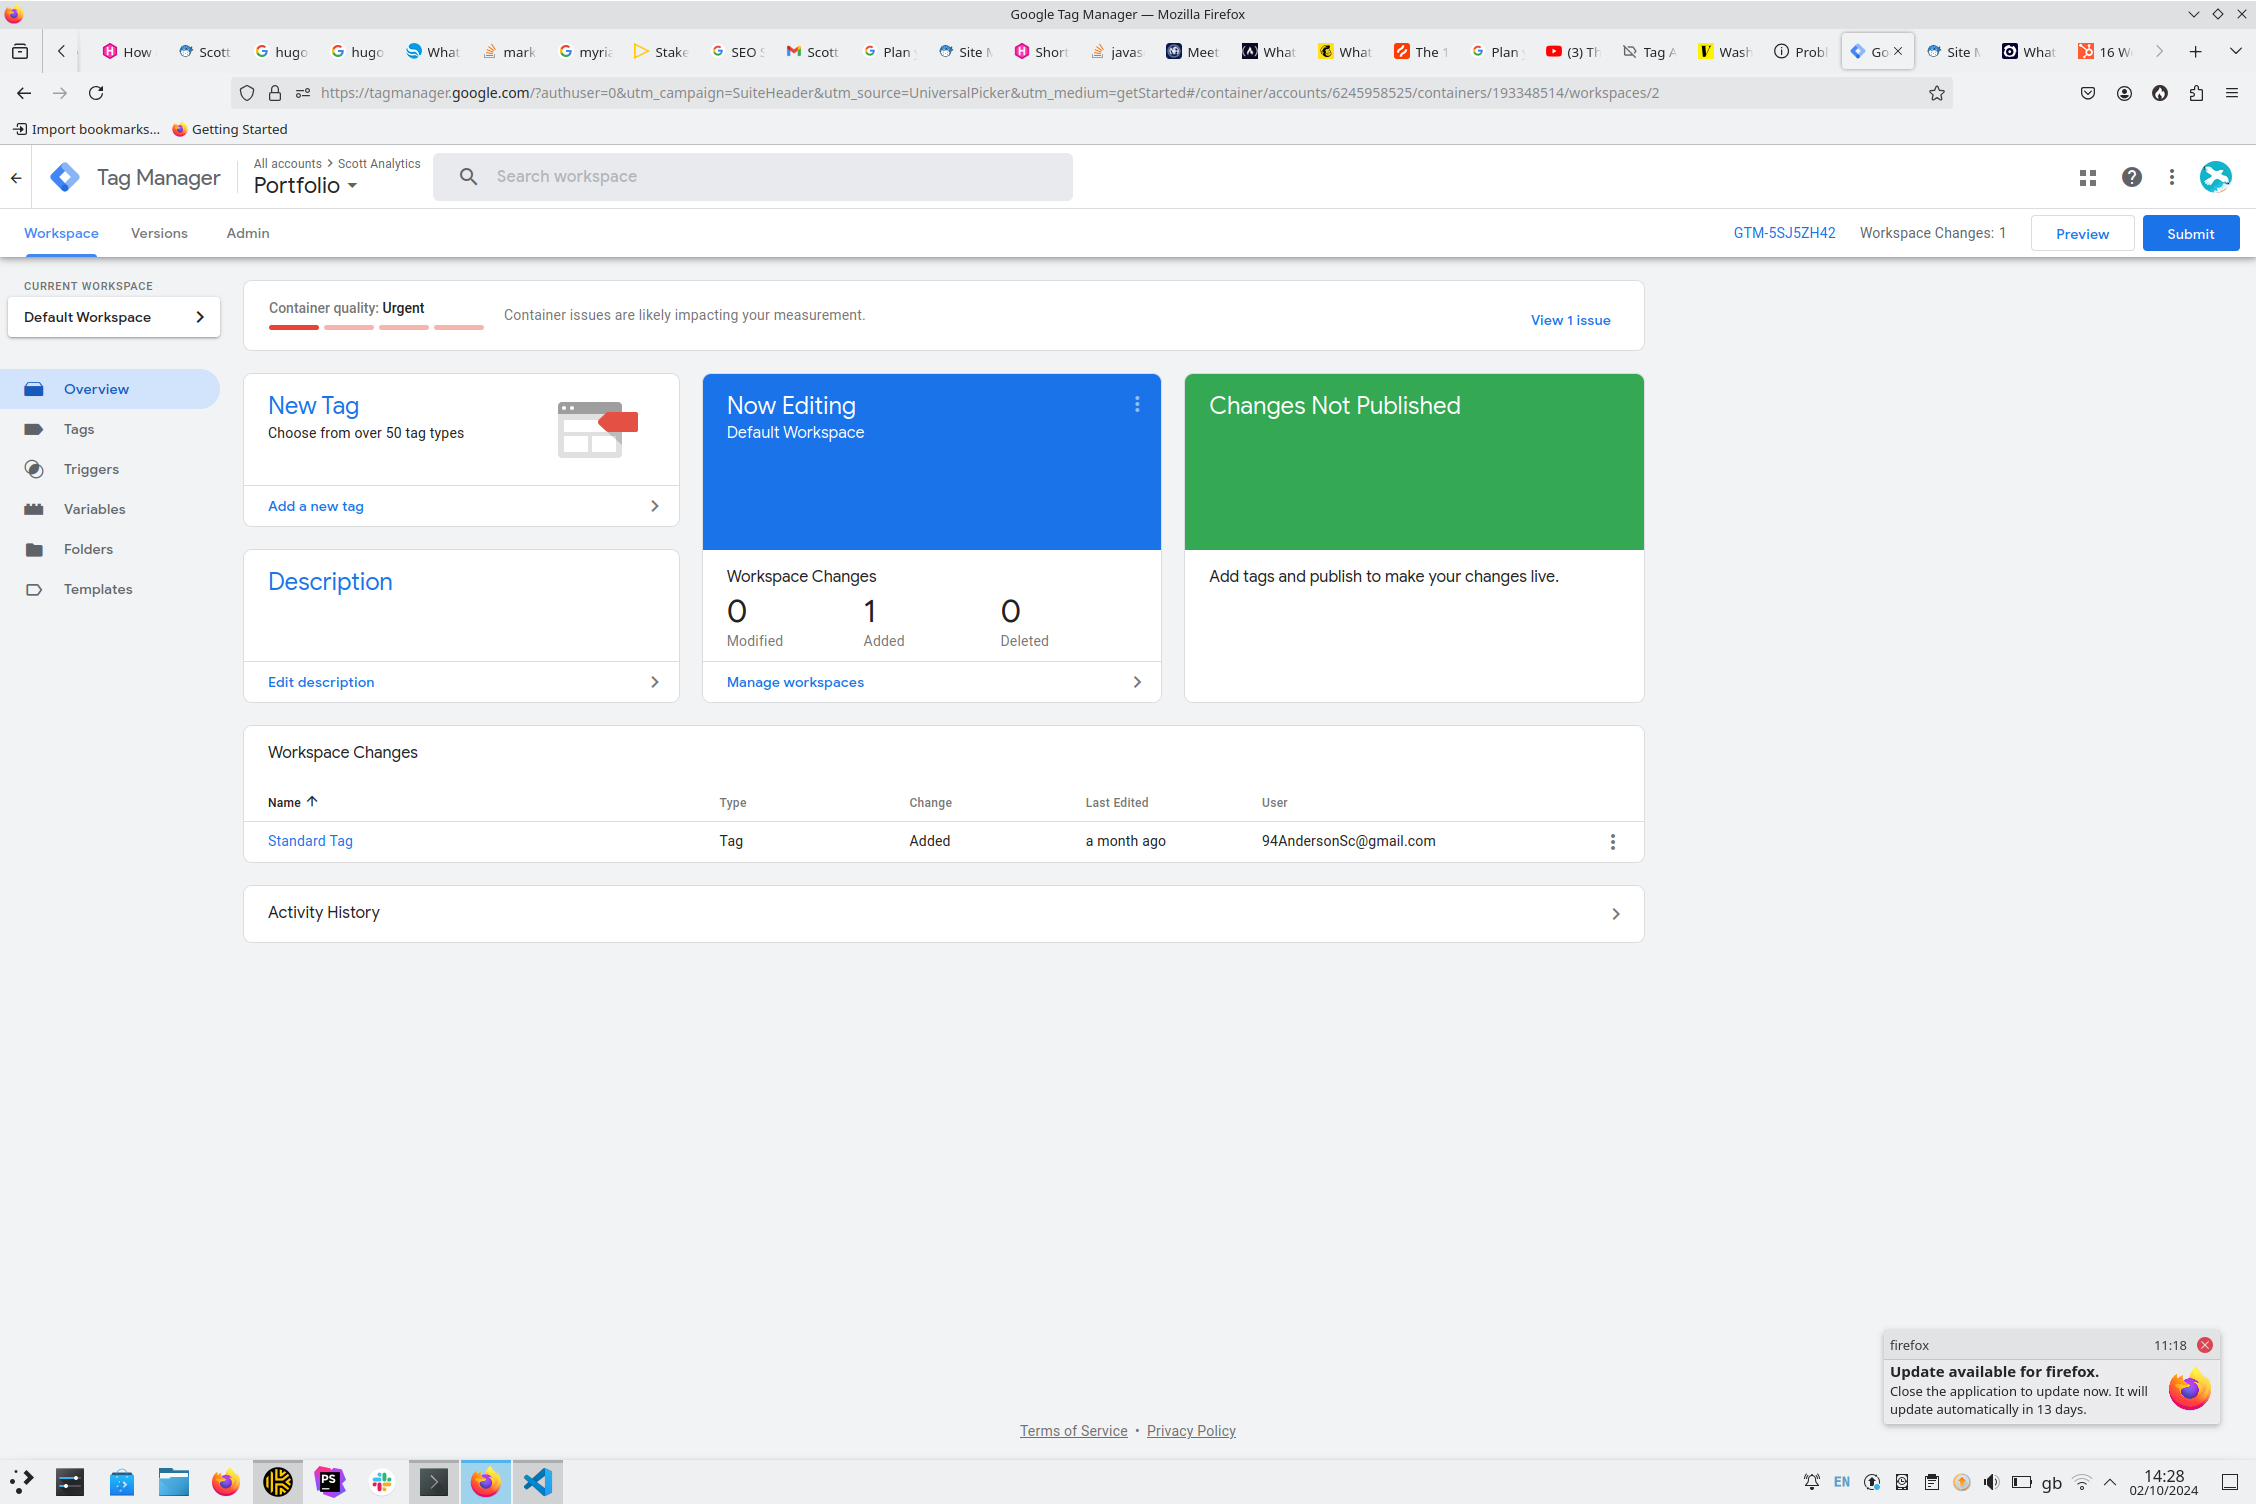
Task: Open the Tag Manager help icon
Action: pyautogui.click(x=2131, y=177)
